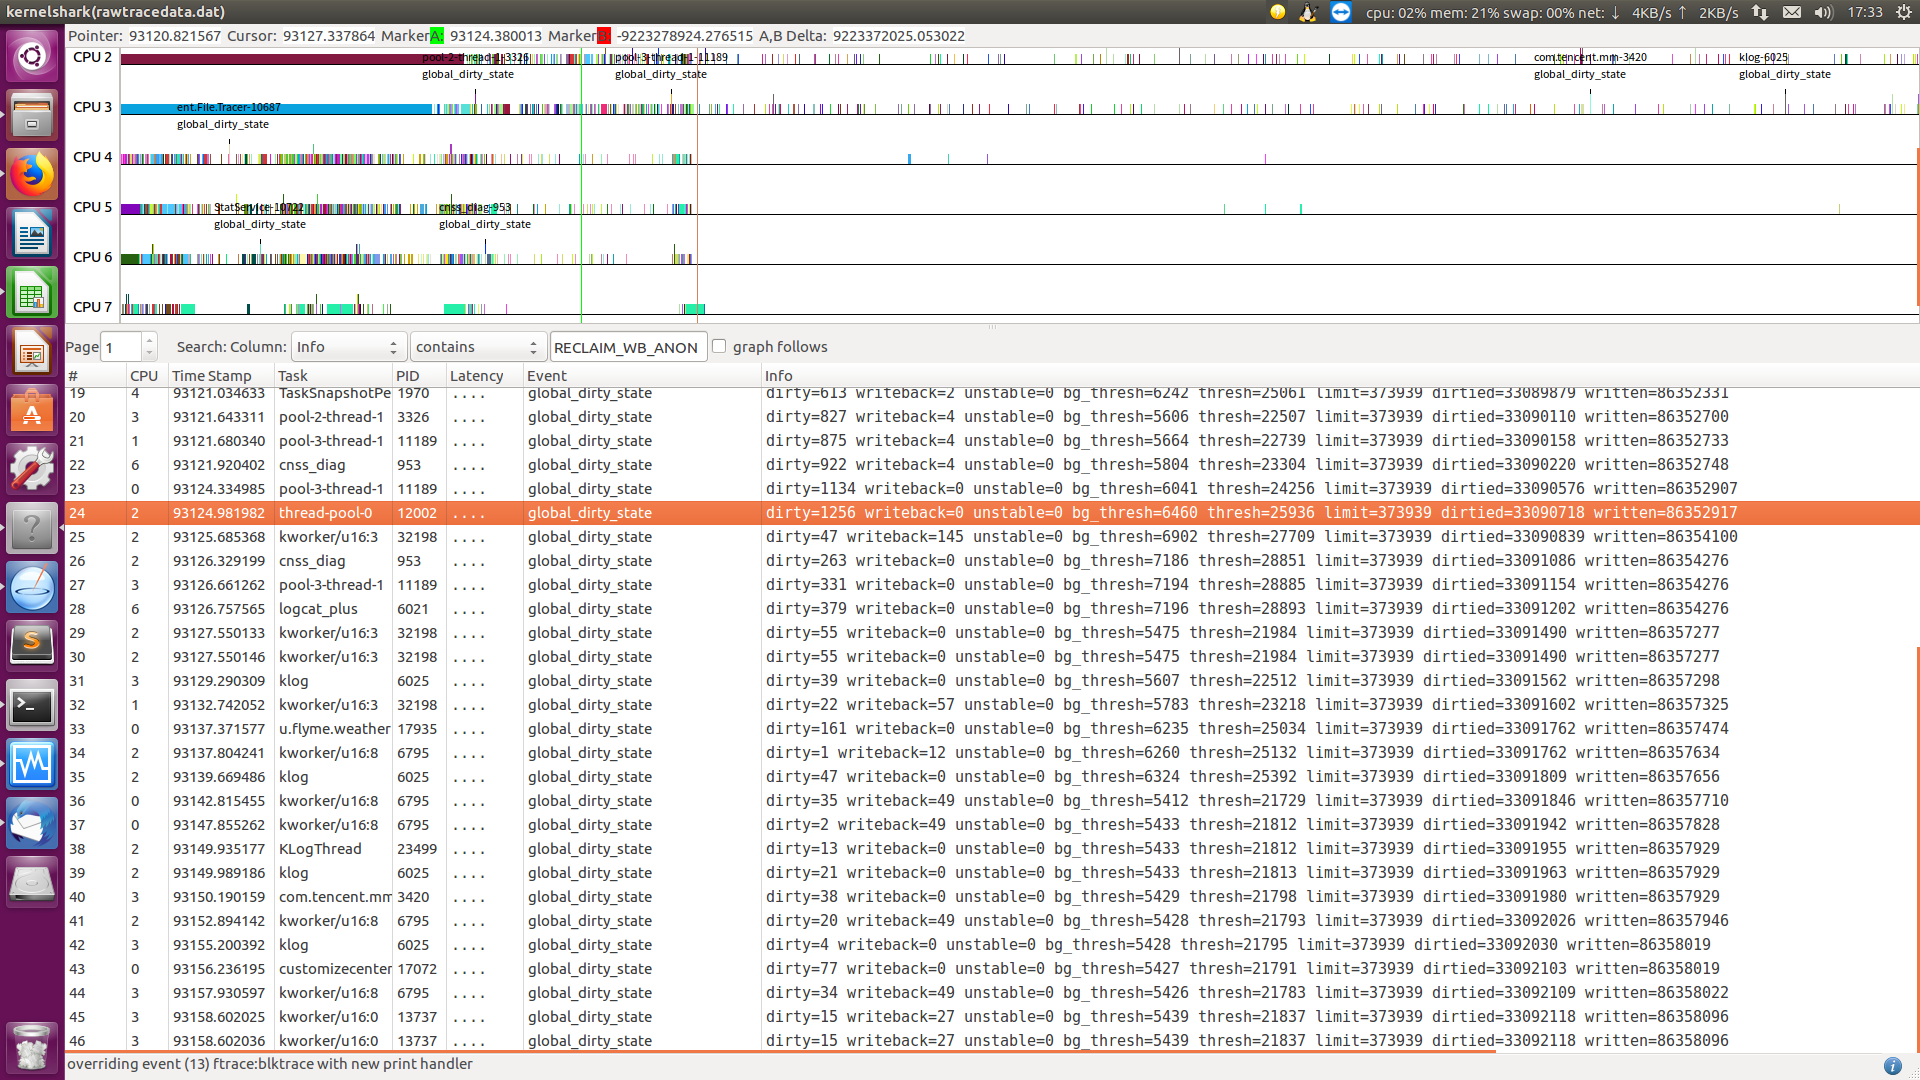Click the CPU 4 graph label
This screenshot has height=1080, width=1920.
click(x=92, y=157)
